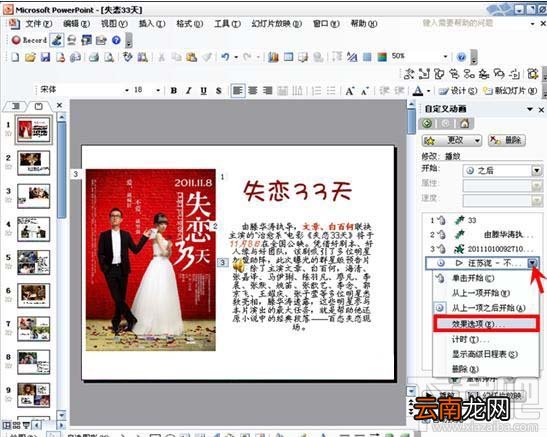Toggle text Shadow formatting
The height and width of the screenshot is (437, 547).
(219, 91)
